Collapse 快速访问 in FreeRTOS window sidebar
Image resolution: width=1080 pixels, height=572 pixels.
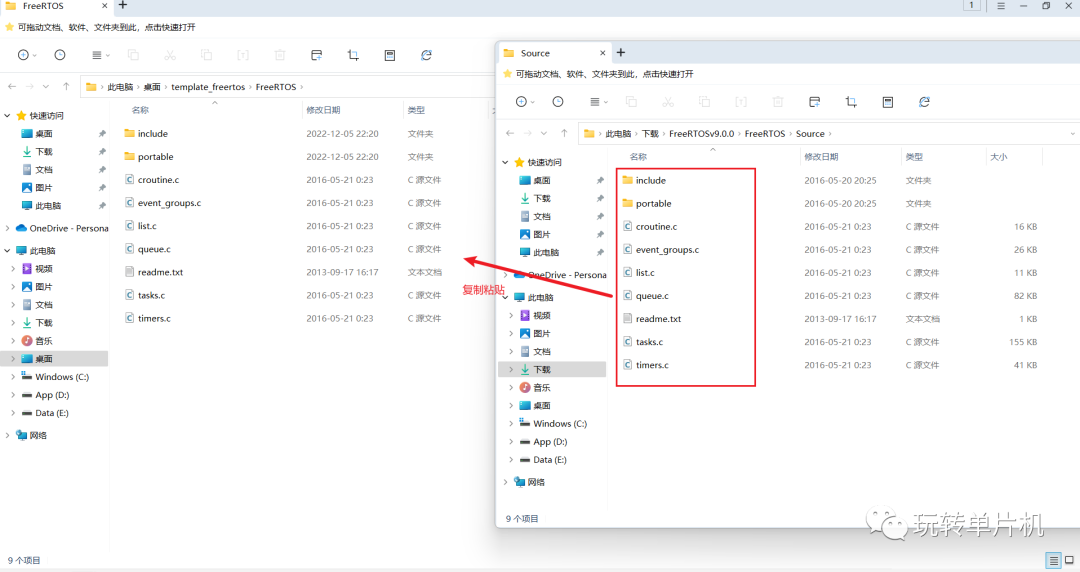pyautogui.click(x=8, y=116)
